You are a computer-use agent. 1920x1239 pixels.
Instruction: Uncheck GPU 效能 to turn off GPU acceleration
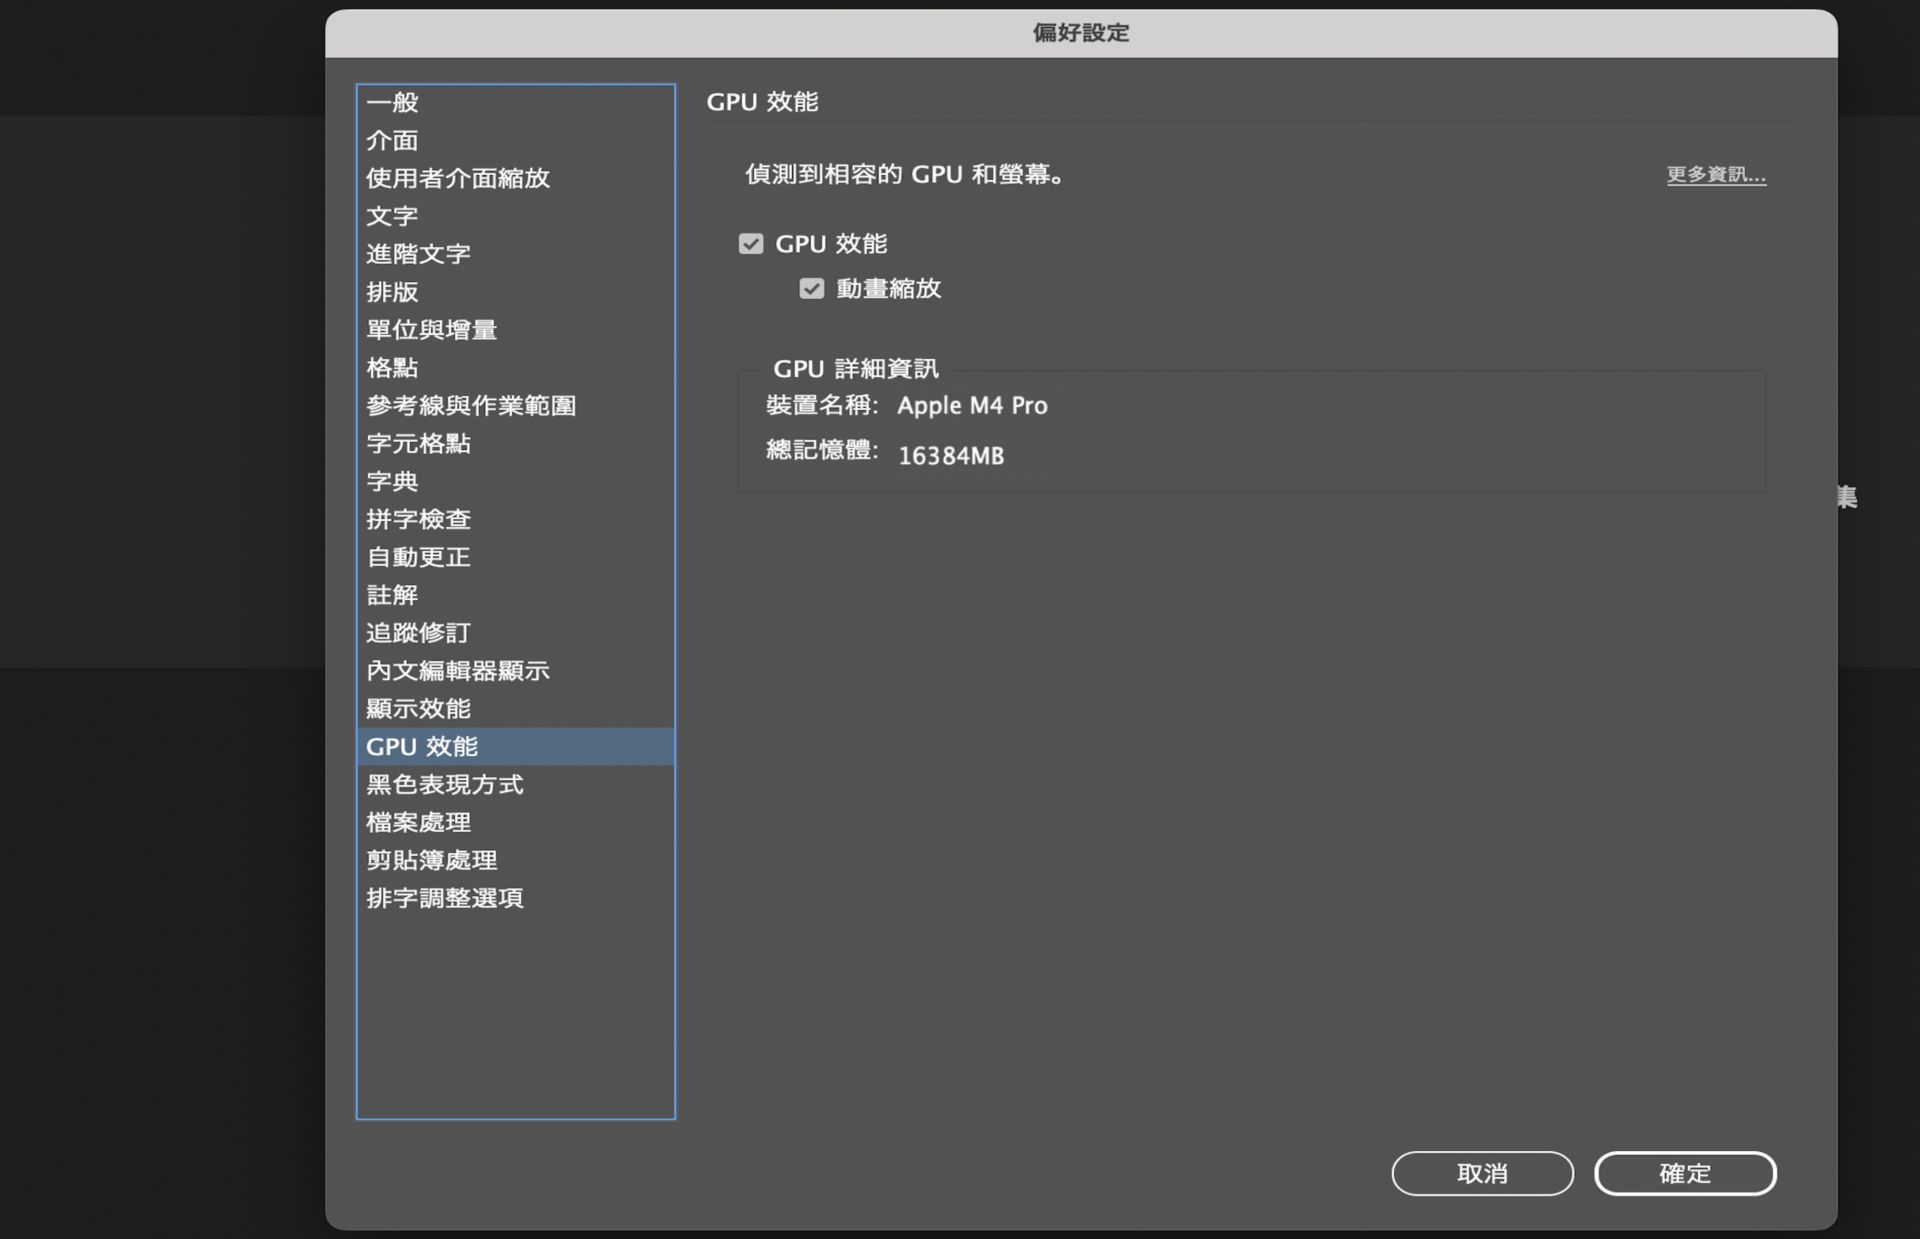[x=751, y=243]
